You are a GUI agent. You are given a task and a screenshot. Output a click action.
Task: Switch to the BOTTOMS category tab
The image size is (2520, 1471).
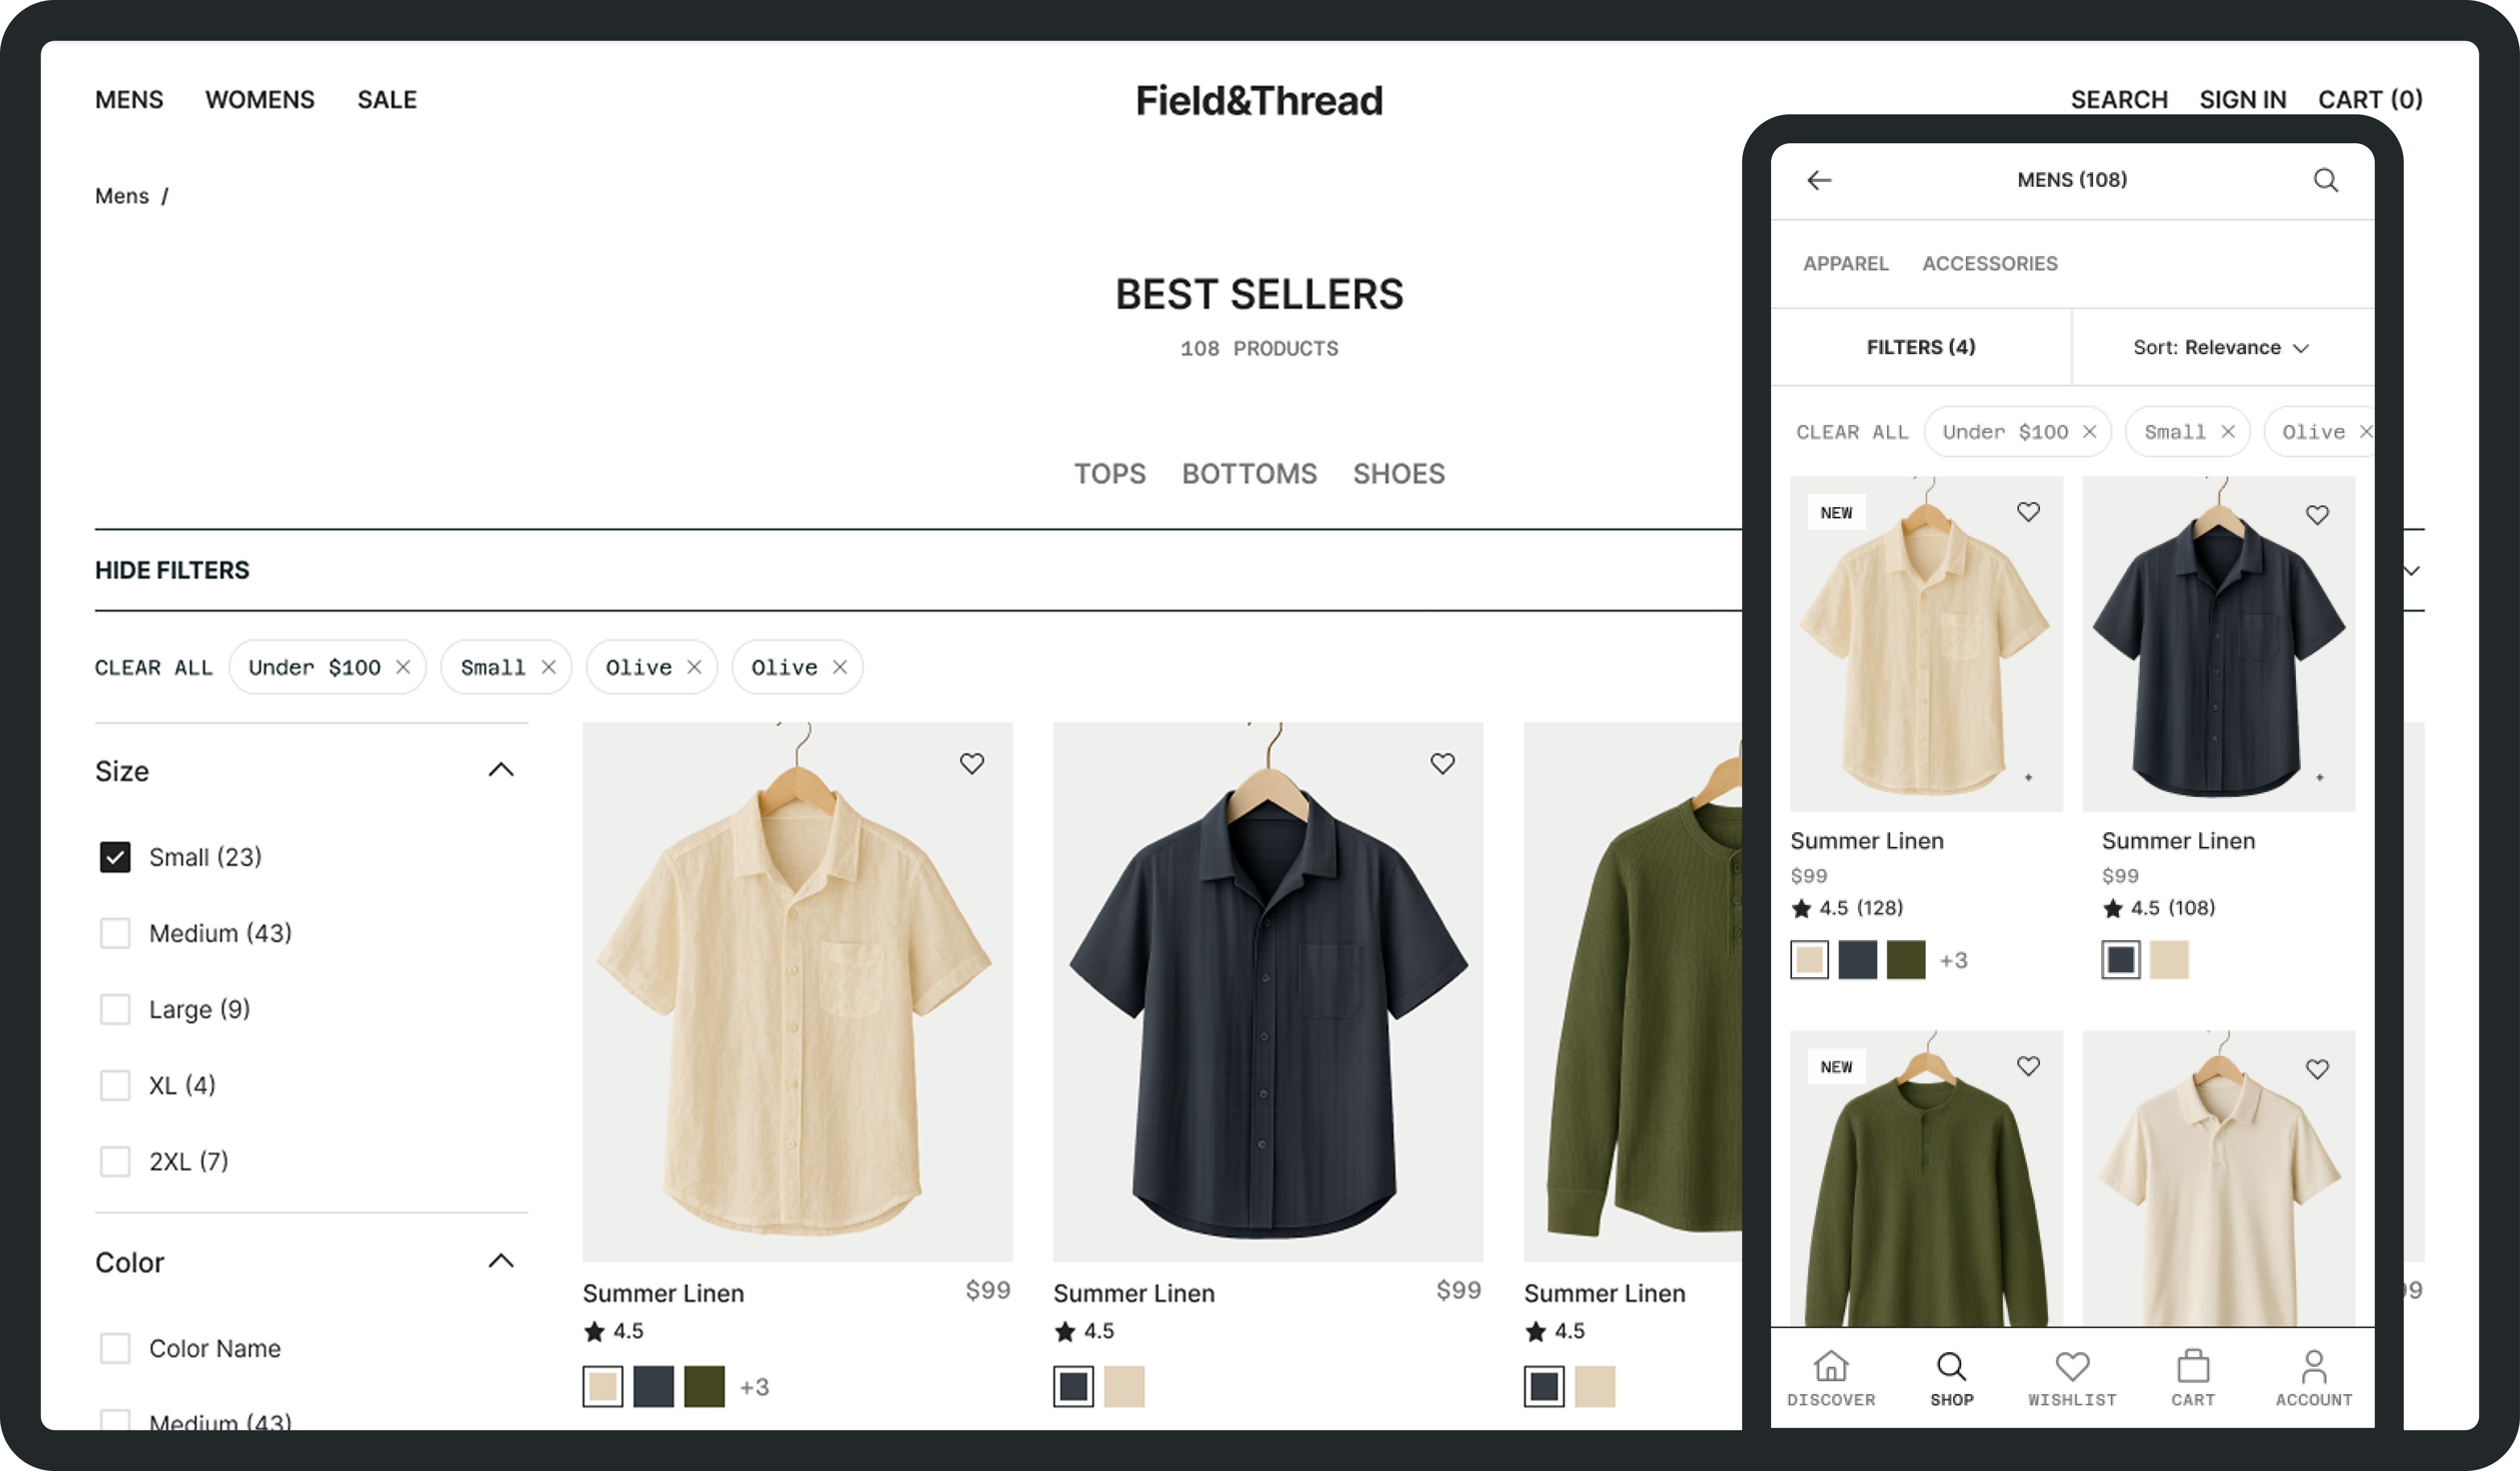1249,473
